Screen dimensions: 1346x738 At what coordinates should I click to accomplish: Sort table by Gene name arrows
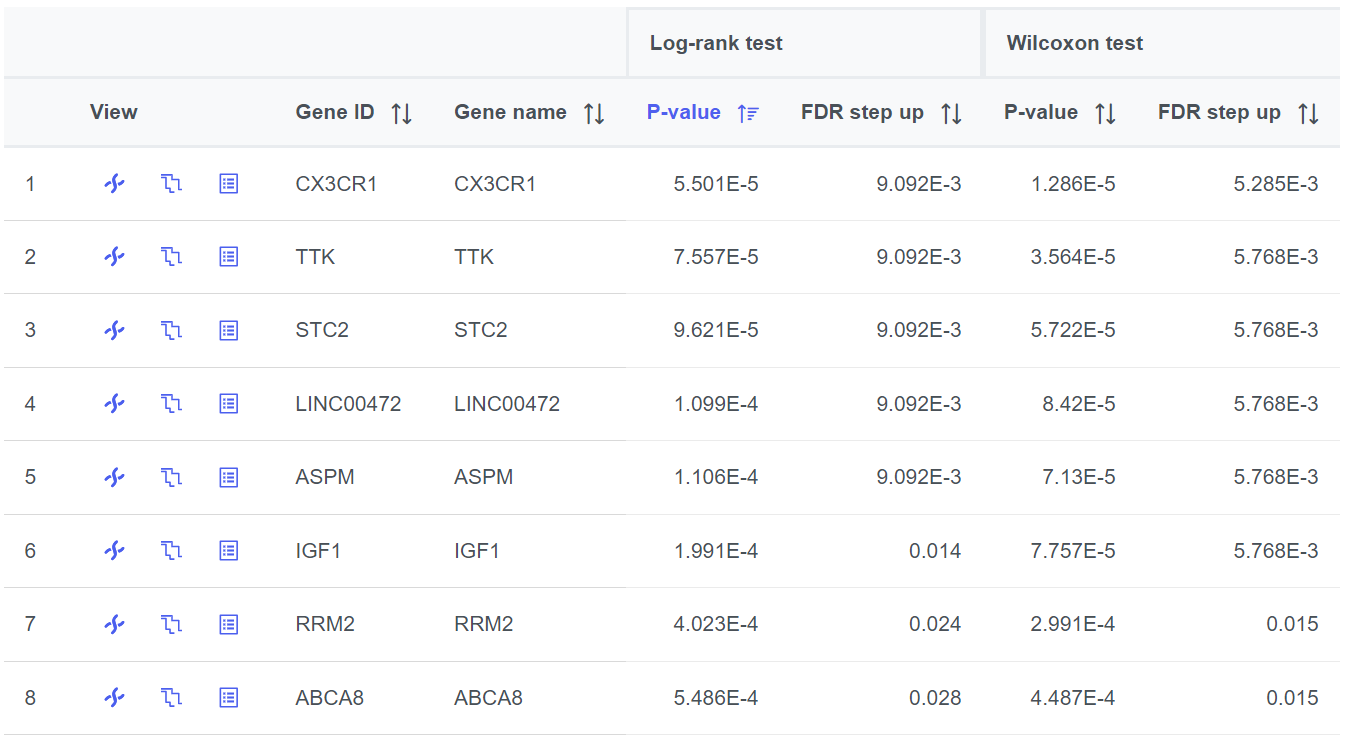594,113
